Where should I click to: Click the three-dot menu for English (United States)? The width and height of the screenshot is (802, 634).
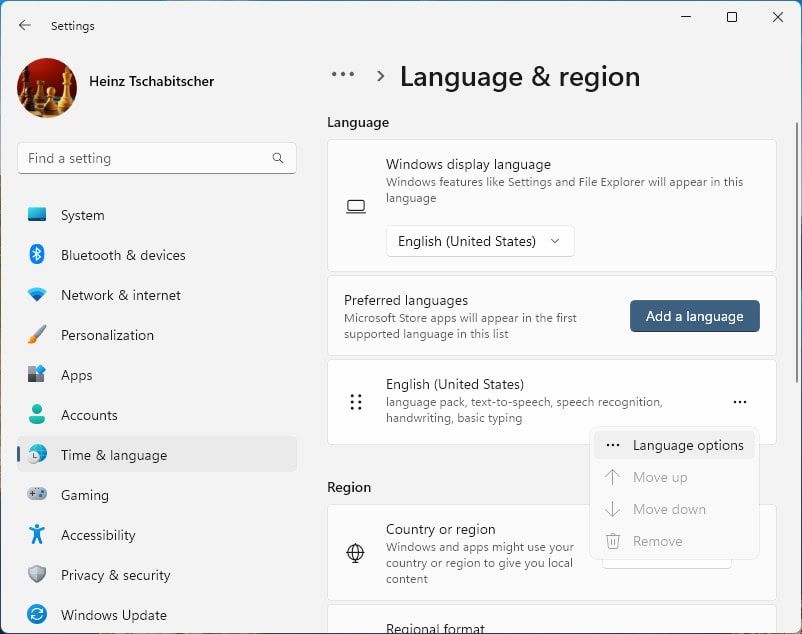coord(740,402)
